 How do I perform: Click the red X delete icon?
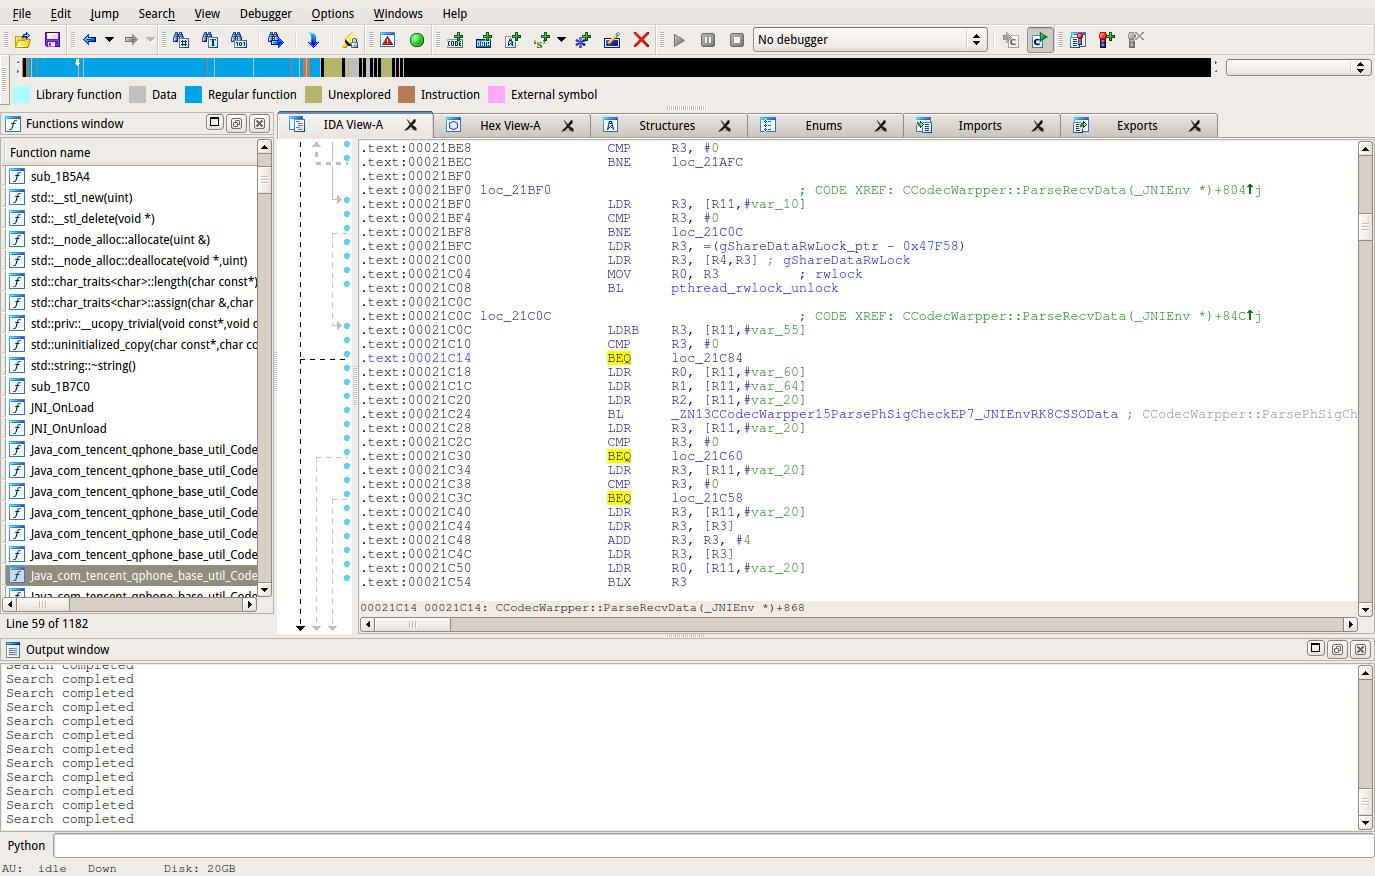pos(642,40)
